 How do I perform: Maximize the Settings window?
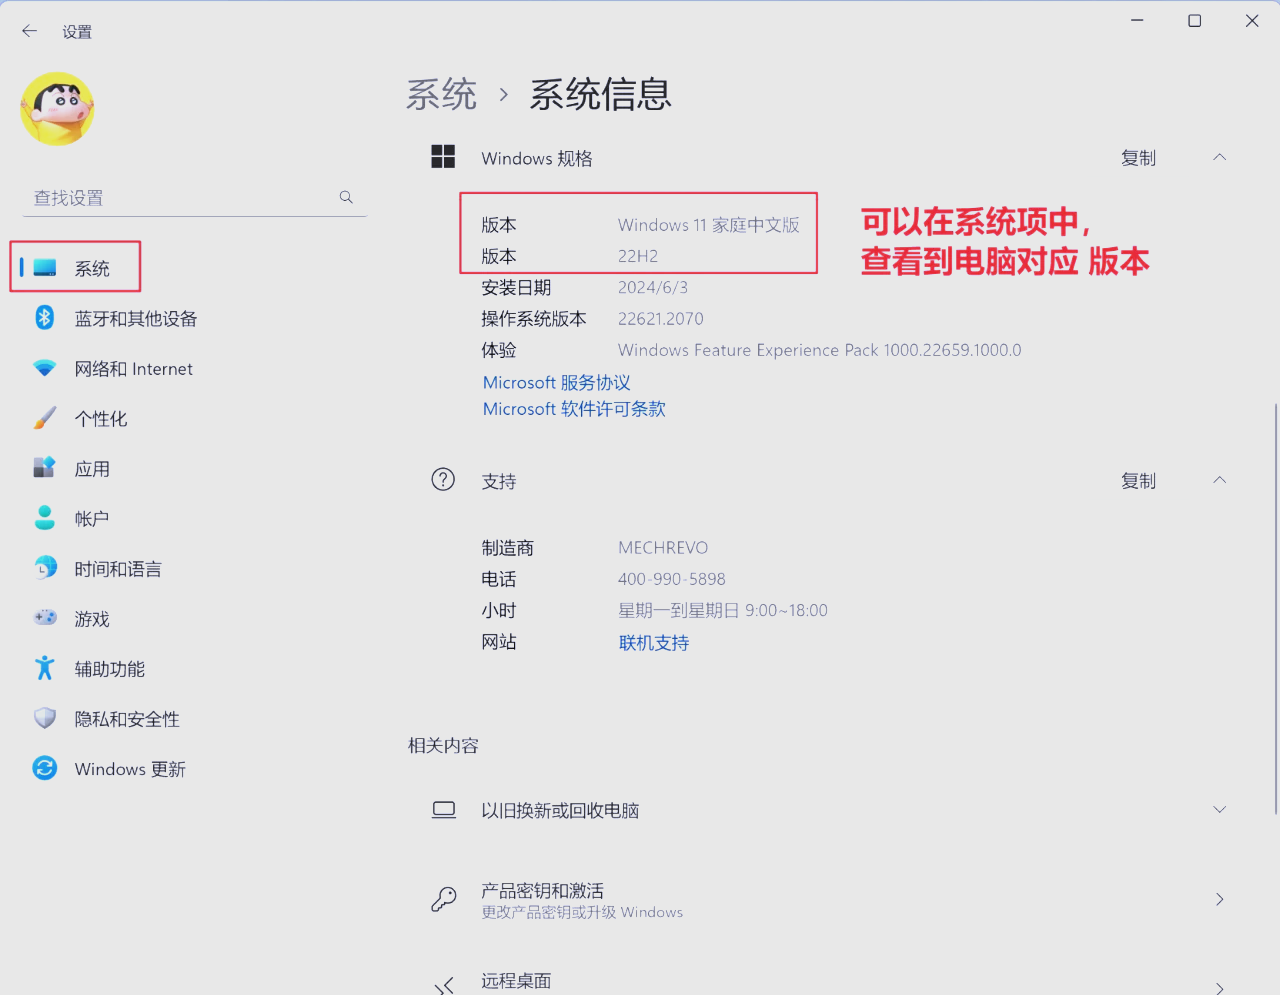click(x=1194, y=20)
